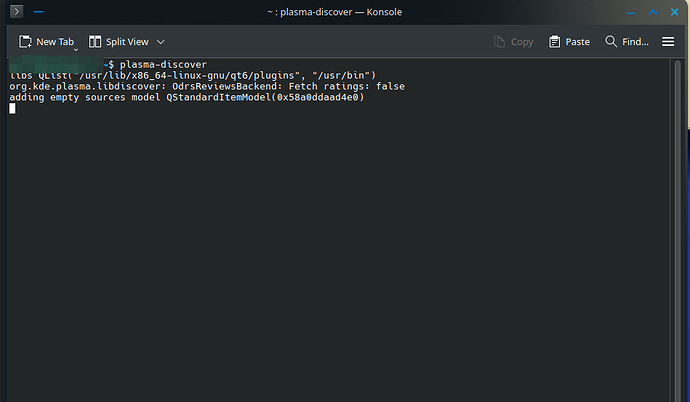Click the Copy toolbar button

(x=514, y=42)
